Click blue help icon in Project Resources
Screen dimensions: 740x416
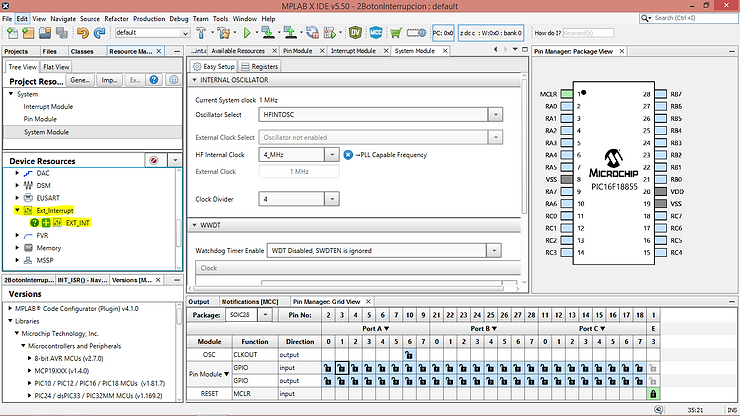point(154,80)
